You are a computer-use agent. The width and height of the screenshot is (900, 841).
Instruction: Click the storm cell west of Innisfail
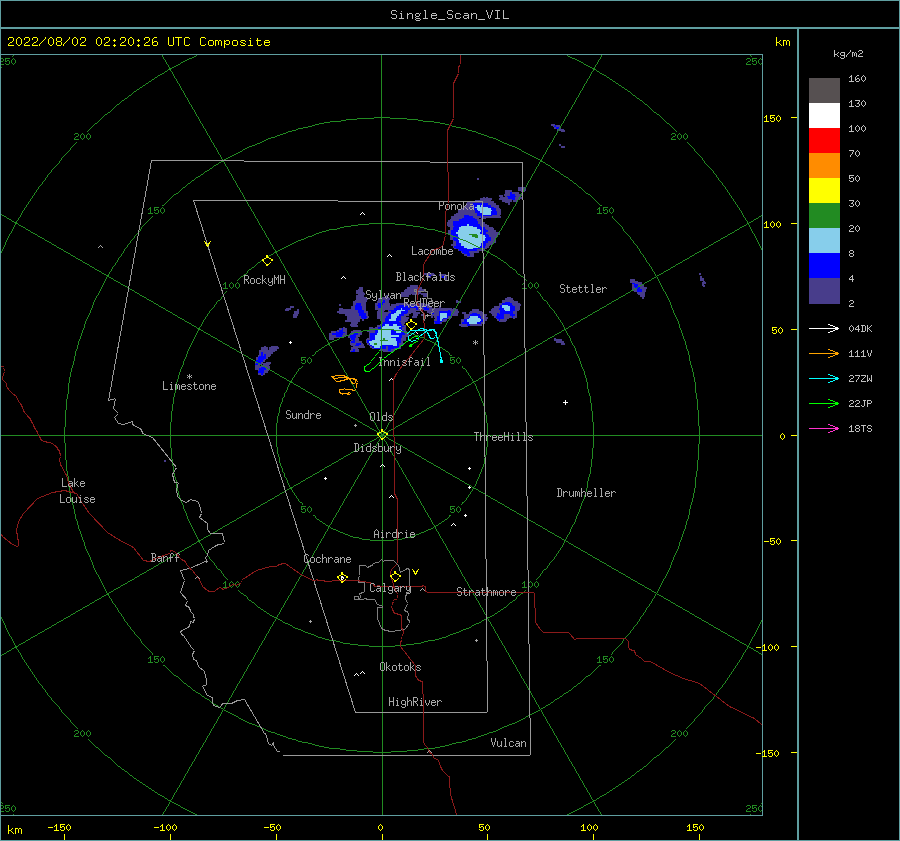click(386, 337)
